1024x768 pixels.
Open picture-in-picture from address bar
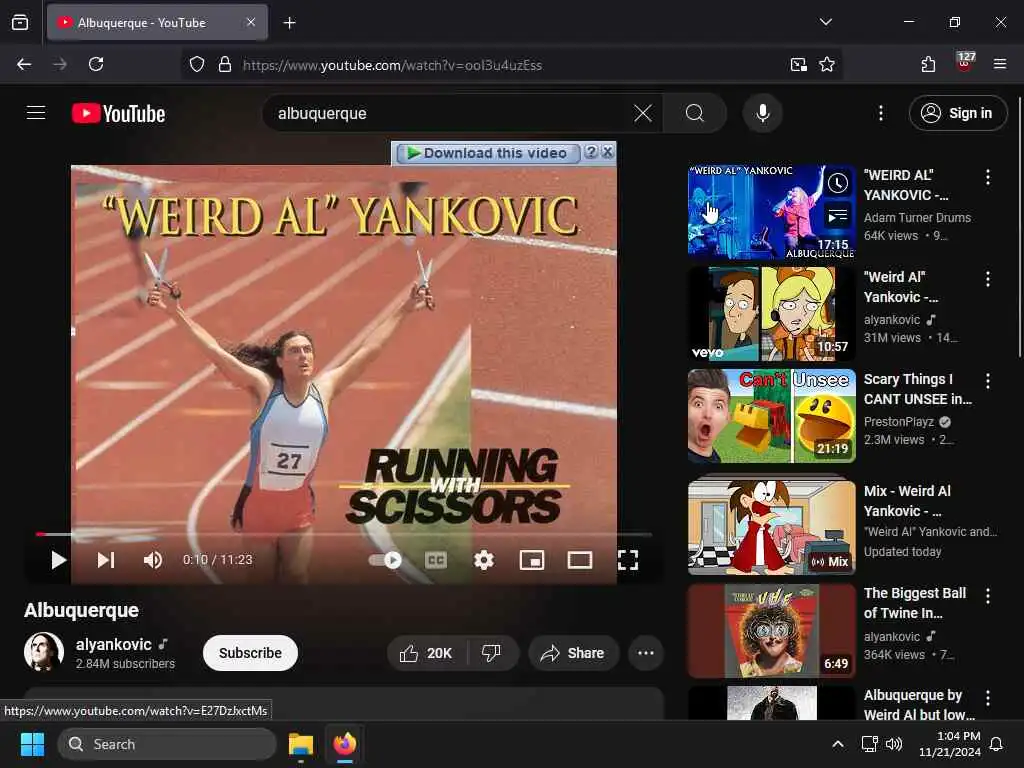coord(798,64)
